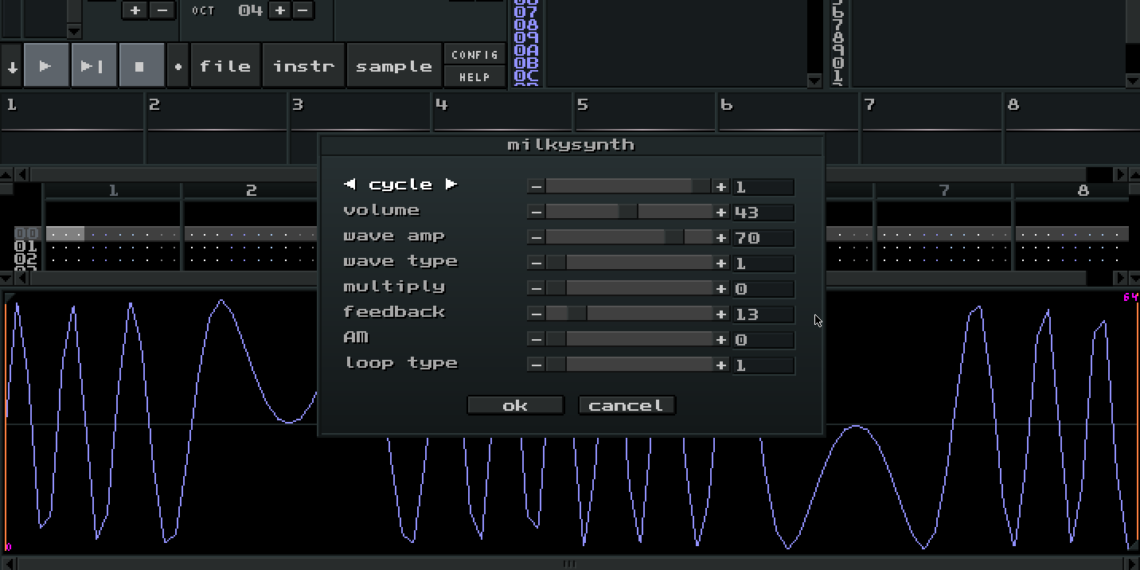This screenshot has height=570, width=1140.
Task: Increase AM with plus
Action: (x=721, y=340)
